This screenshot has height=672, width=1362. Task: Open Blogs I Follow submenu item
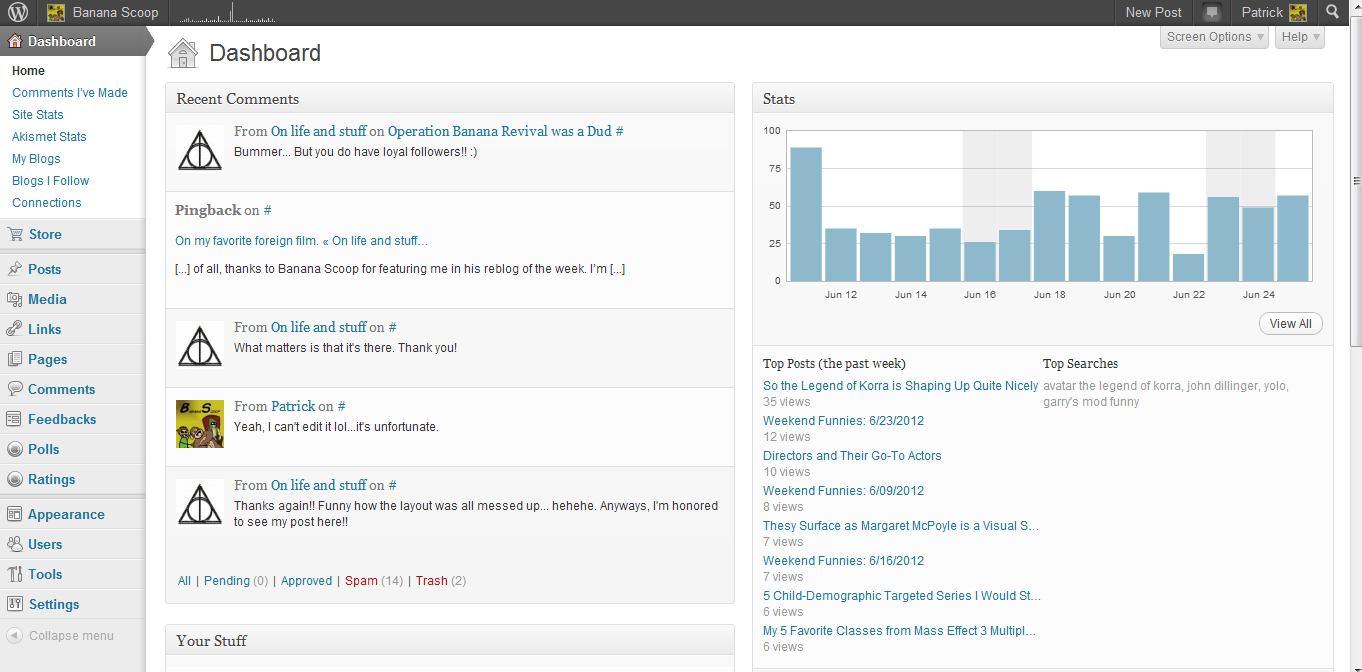point(50,181)
